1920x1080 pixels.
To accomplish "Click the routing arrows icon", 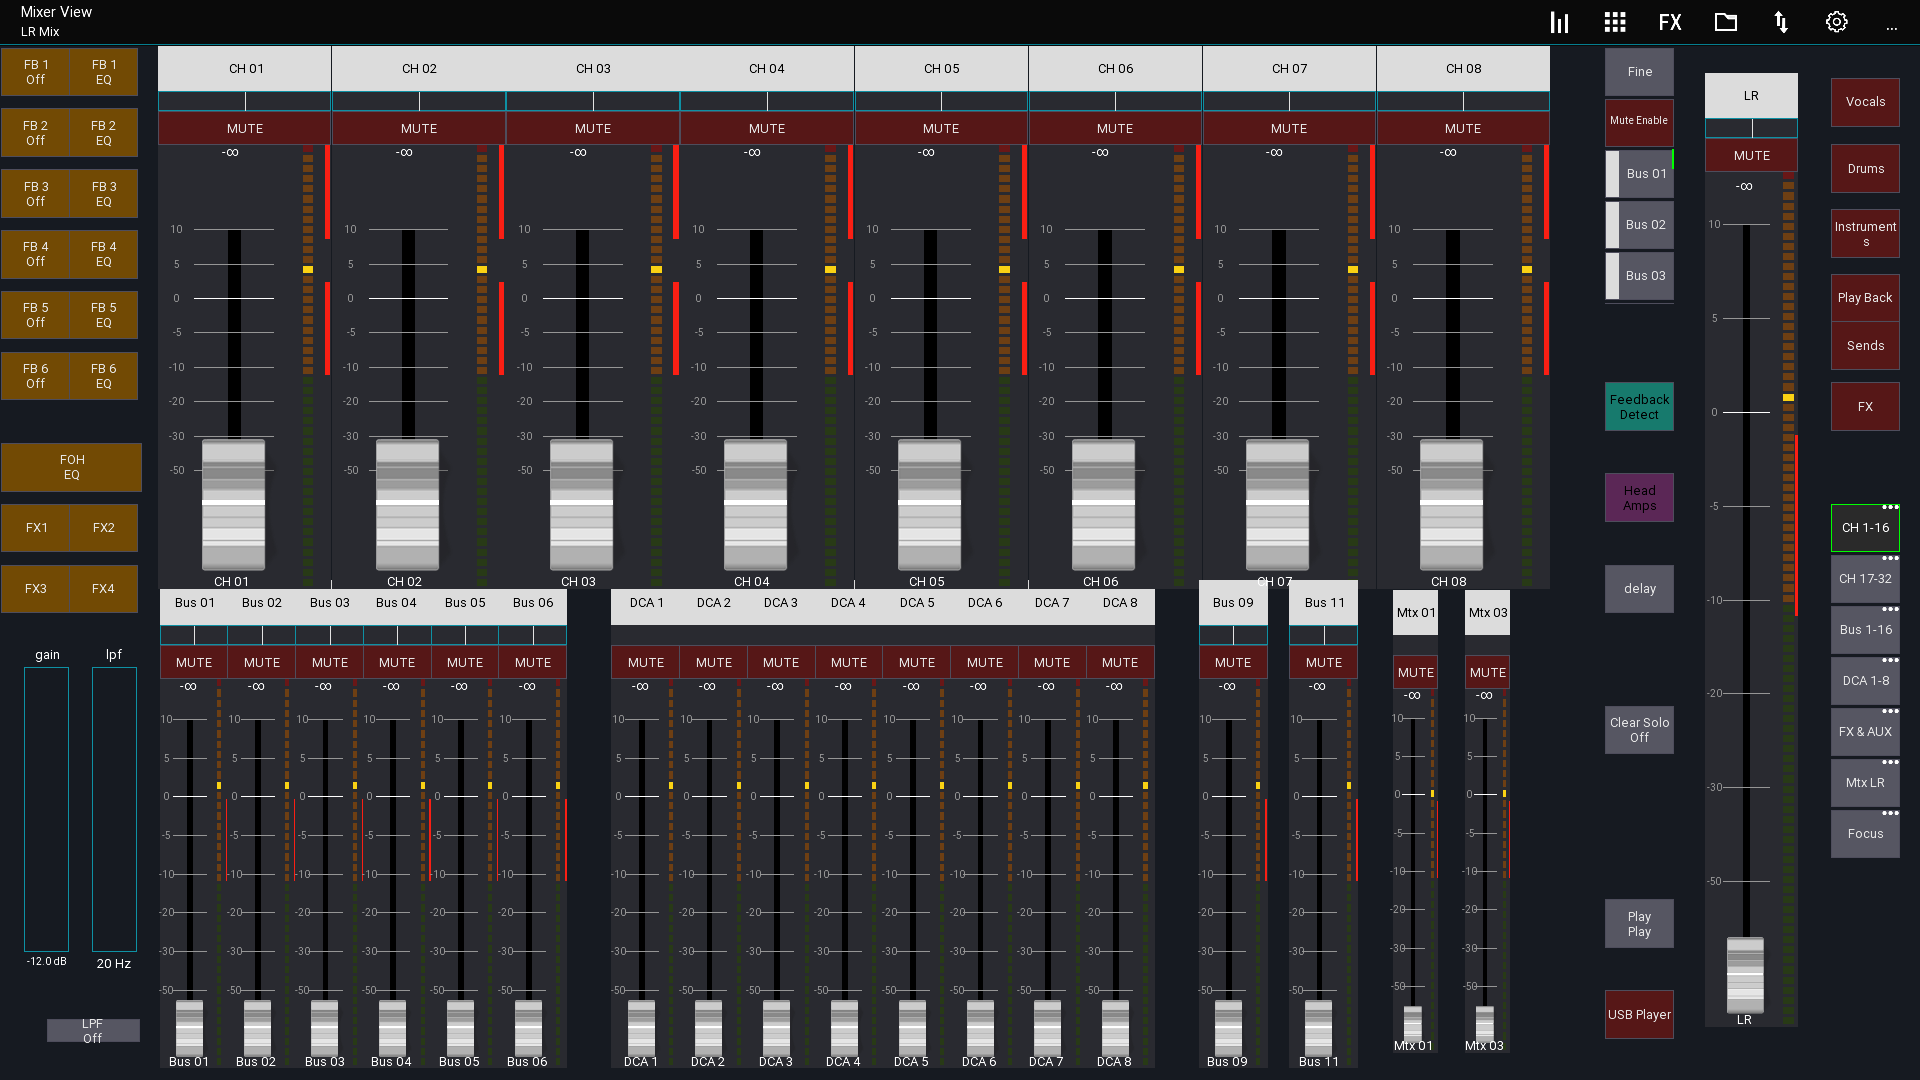I will click(x=1781, y=22).
